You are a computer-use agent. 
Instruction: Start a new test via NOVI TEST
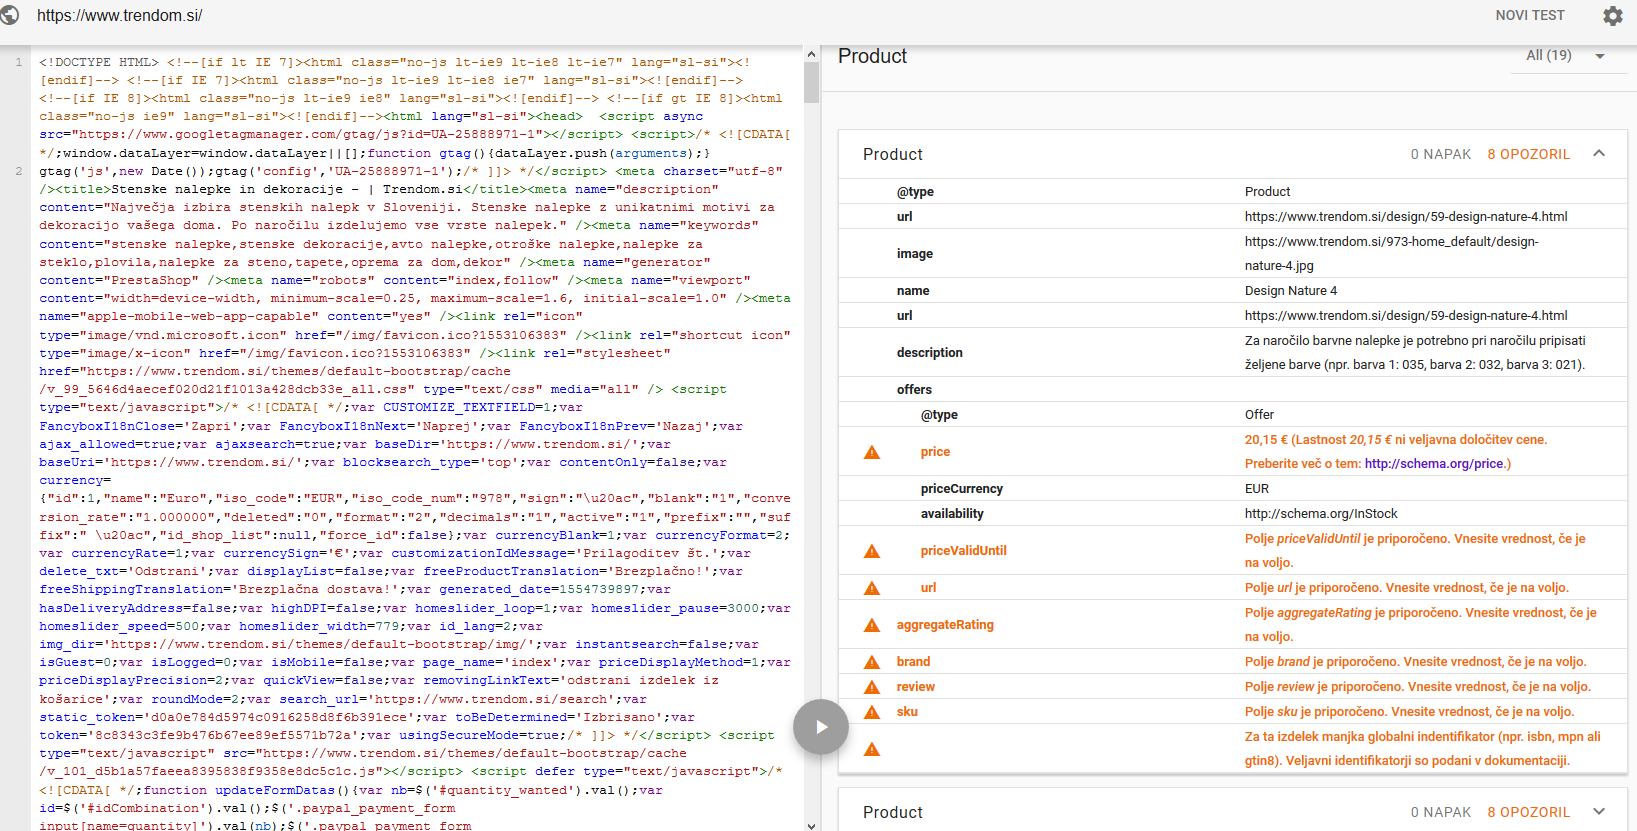coord(1530,15)
